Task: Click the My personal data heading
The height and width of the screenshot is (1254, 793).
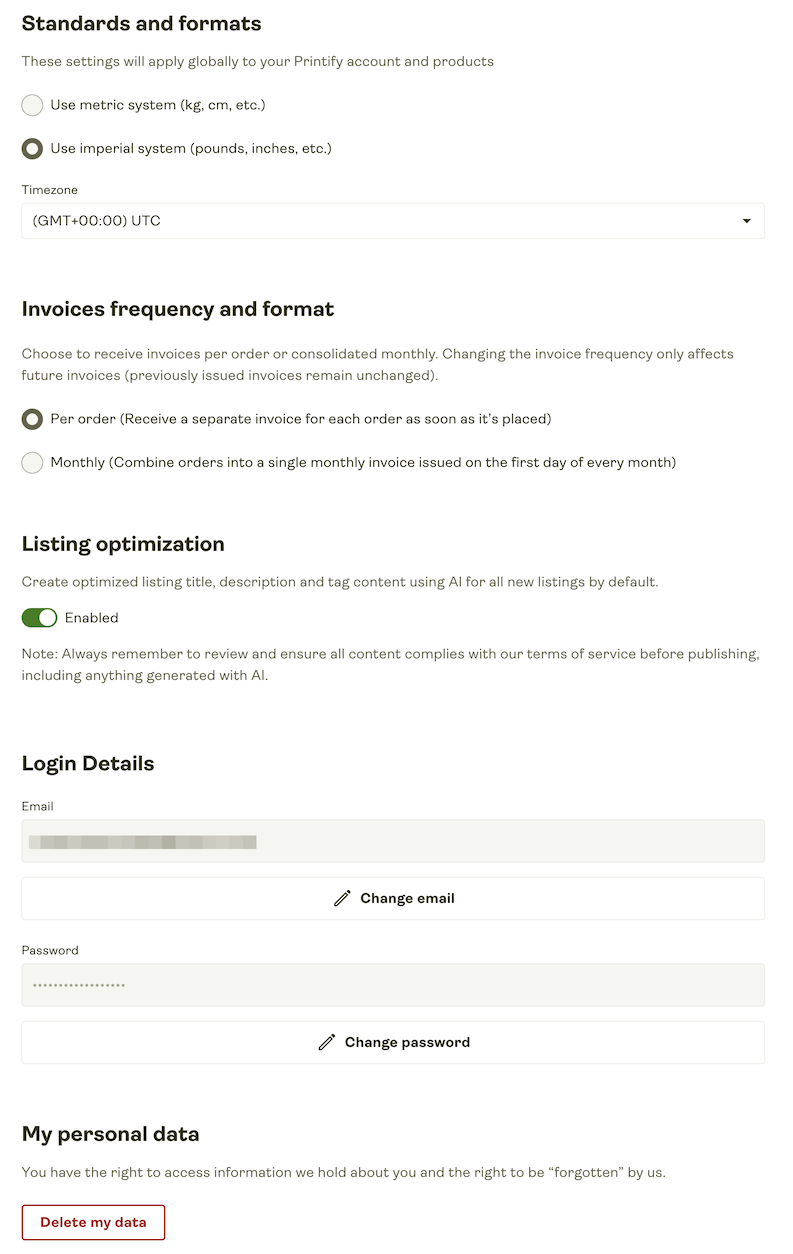Action: (x=110, y=1134)
